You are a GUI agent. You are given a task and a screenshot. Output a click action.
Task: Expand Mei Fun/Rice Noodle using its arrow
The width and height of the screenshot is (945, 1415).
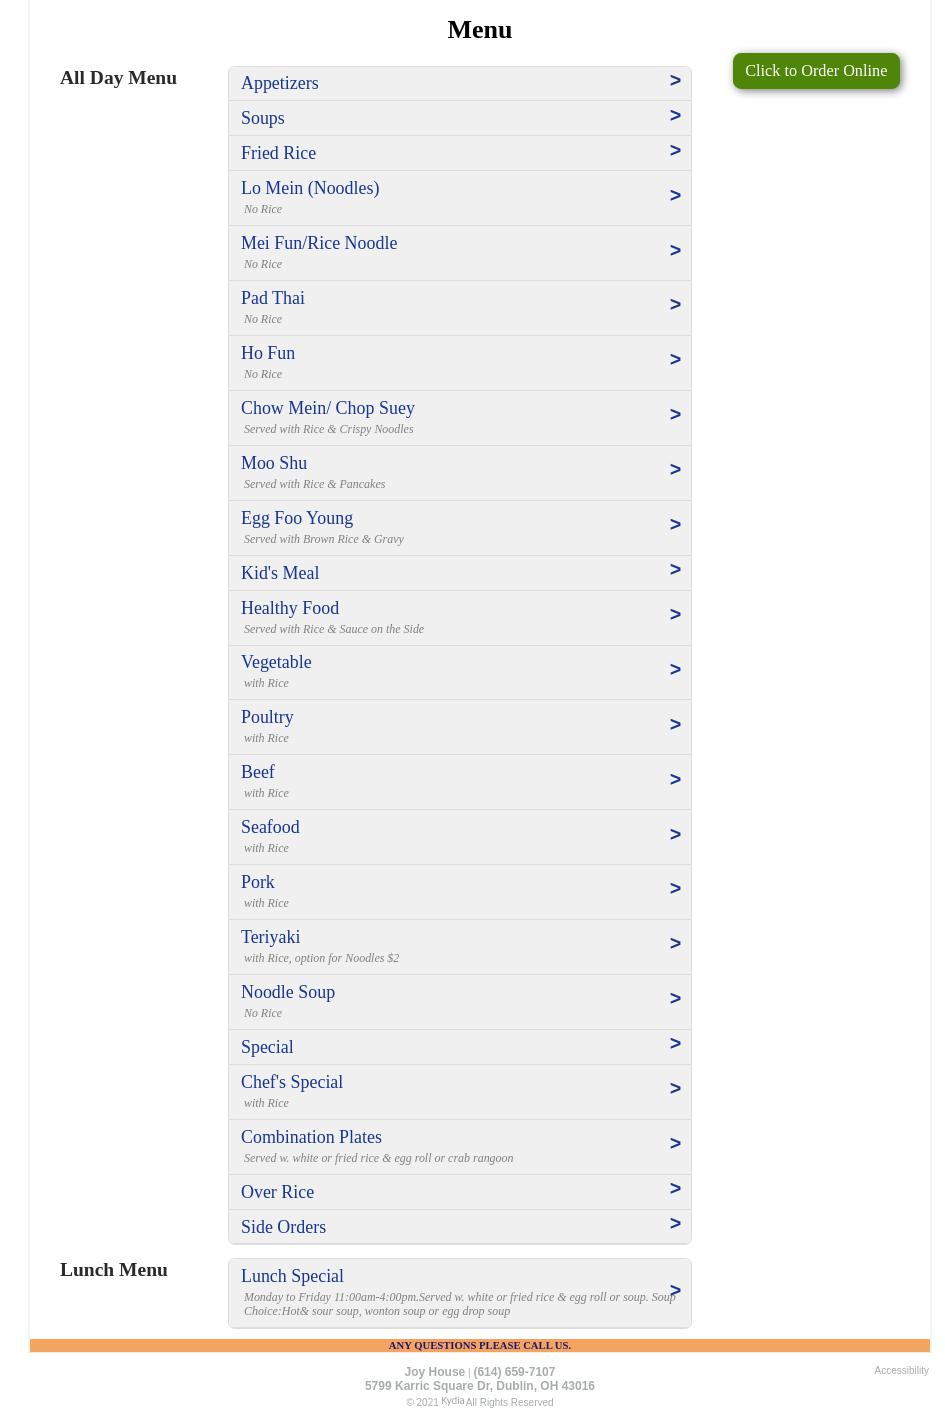tap(675, 251)
